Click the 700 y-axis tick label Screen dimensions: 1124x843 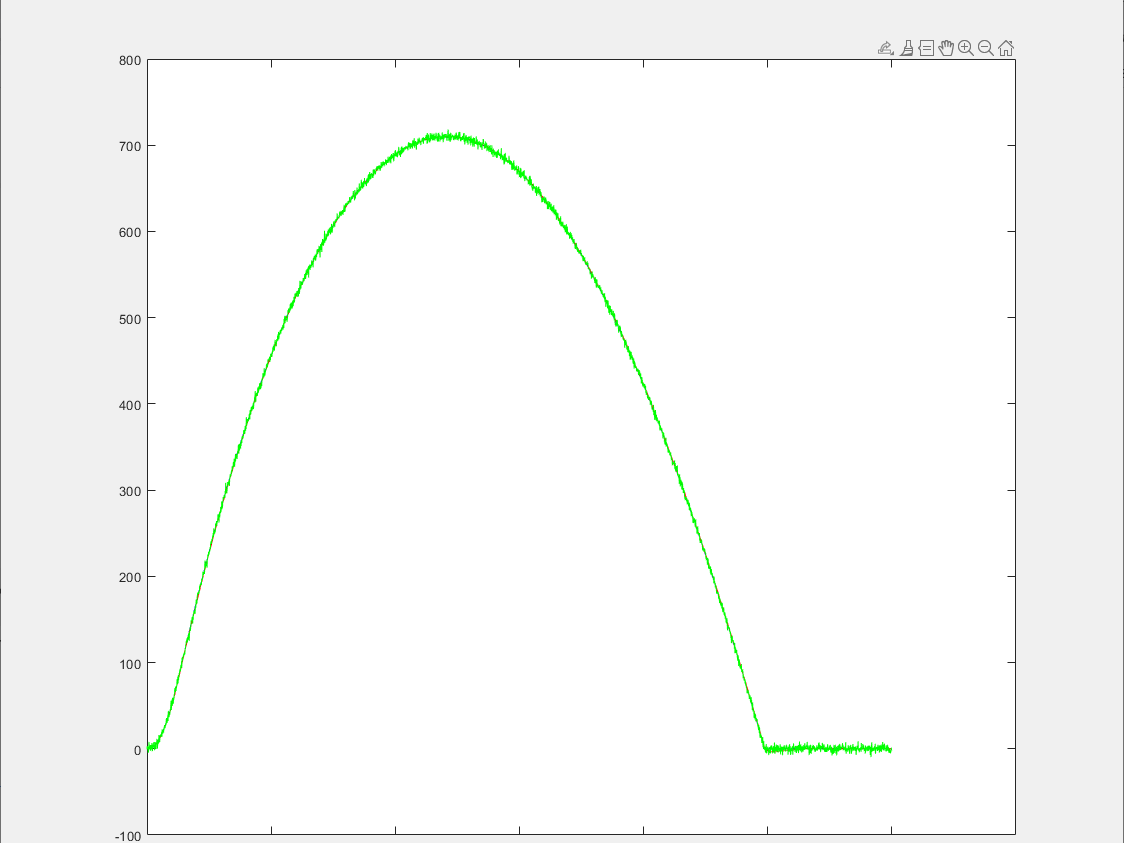coord(129,146)
